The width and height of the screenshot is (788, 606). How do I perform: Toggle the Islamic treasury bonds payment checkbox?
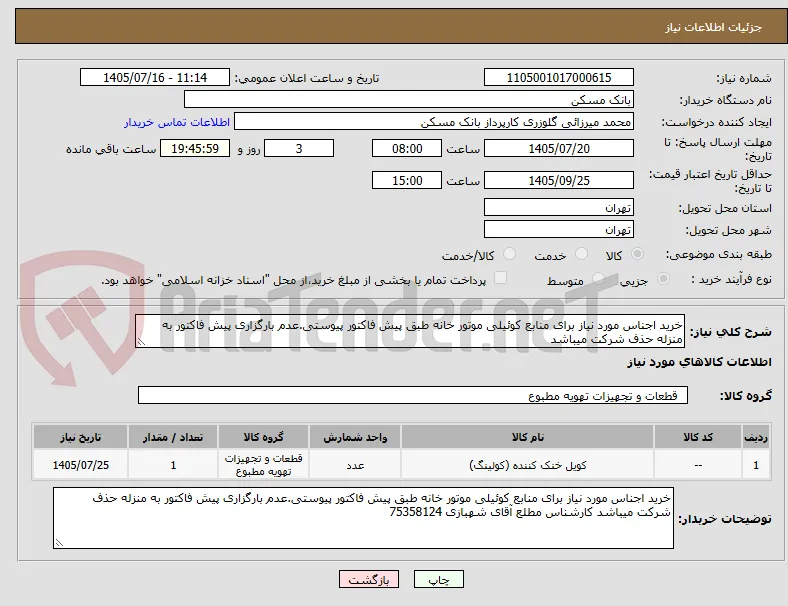pos(501,278)
